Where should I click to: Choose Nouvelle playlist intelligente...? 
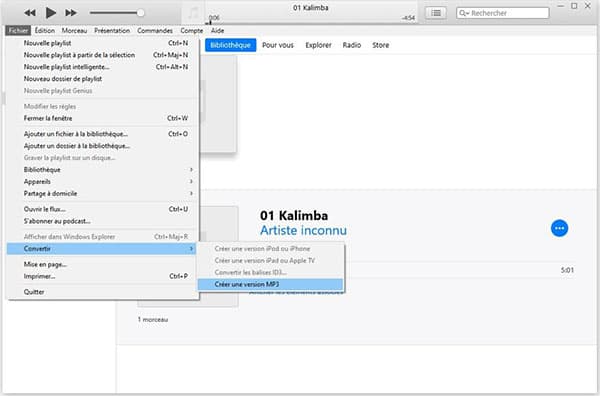[x=103, y=67]
